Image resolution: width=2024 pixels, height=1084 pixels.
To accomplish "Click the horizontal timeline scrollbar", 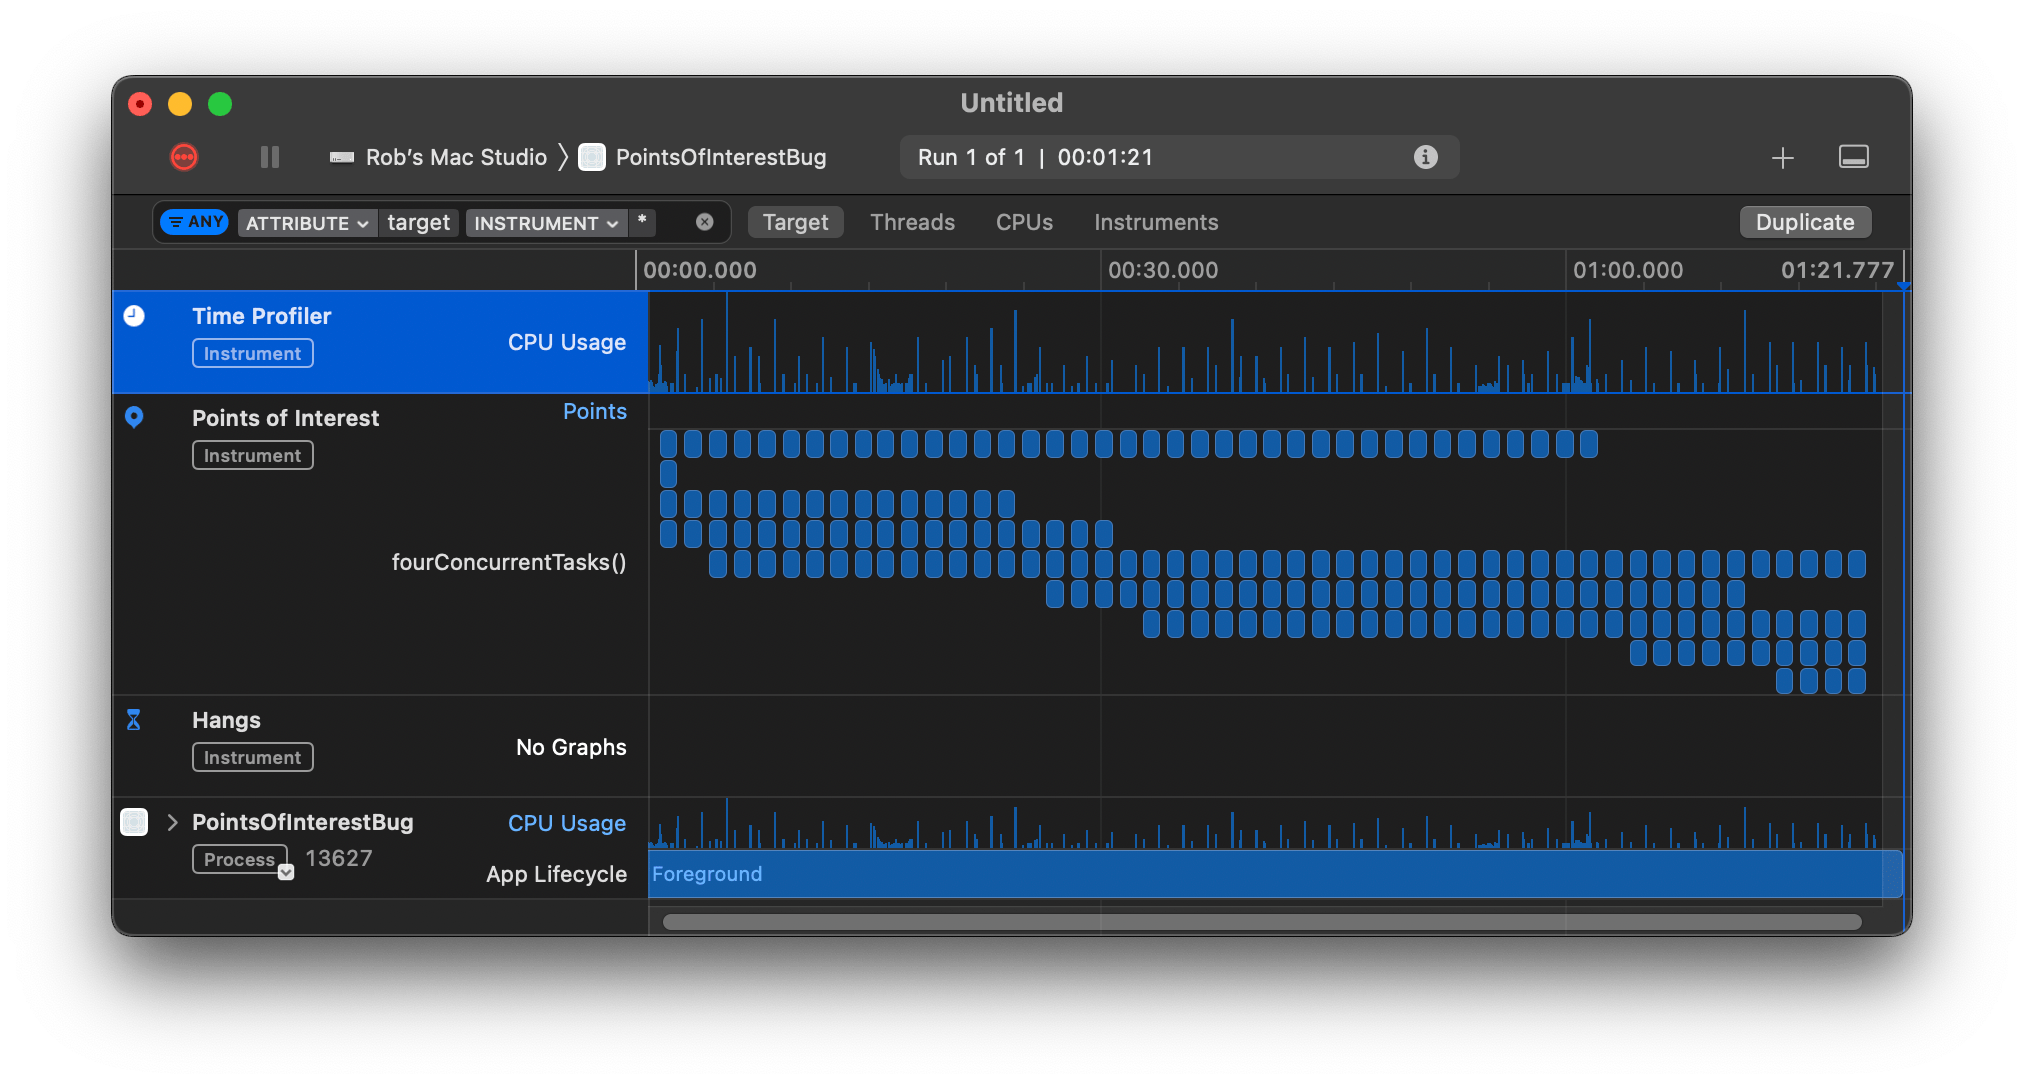I will (1260, 922).
